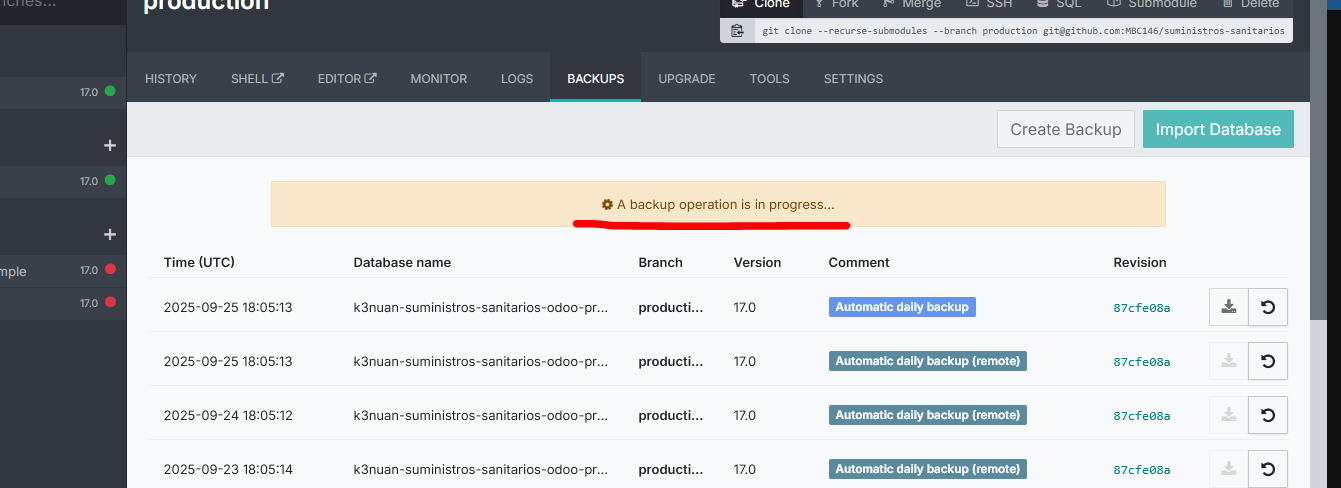Screen dimensions: 1341x488
Task: Go to the Monitor tab
Action: click(x=438, y=79)
